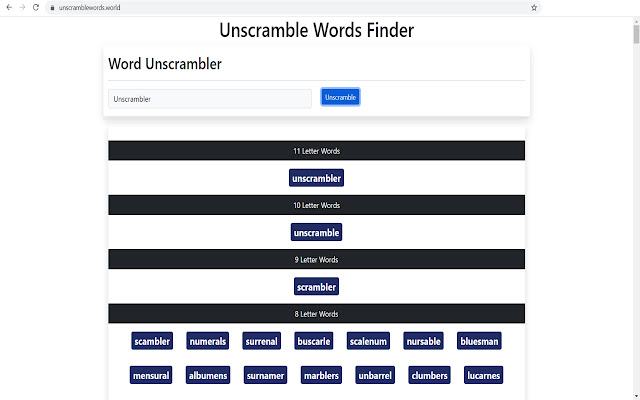Choose the word 'surrenal'
640x400 pixels.
(262, 341)
